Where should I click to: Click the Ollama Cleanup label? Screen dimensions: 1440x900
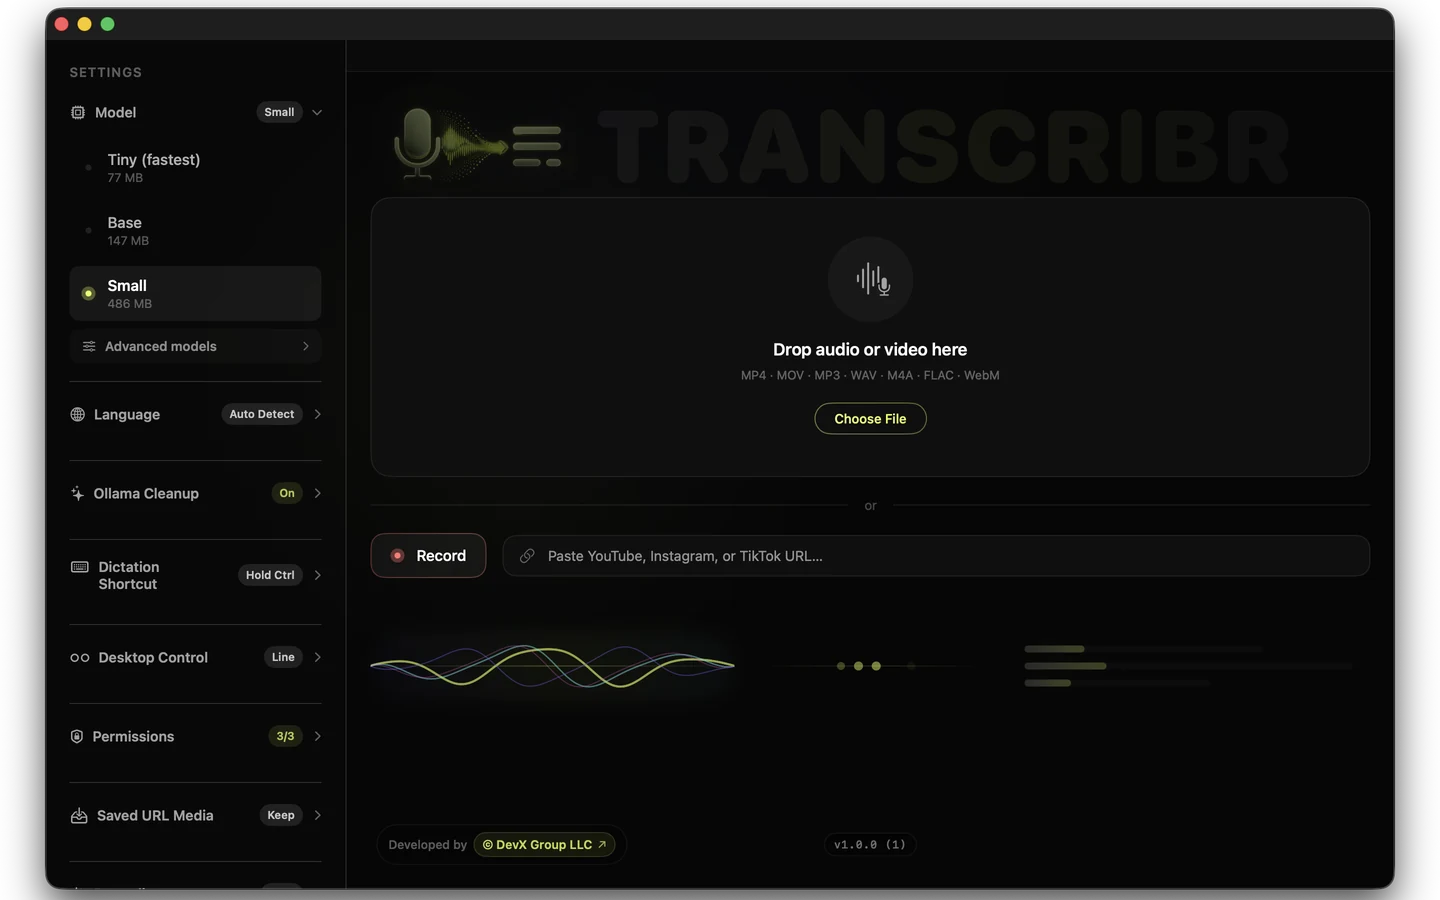tap(146, 493)
